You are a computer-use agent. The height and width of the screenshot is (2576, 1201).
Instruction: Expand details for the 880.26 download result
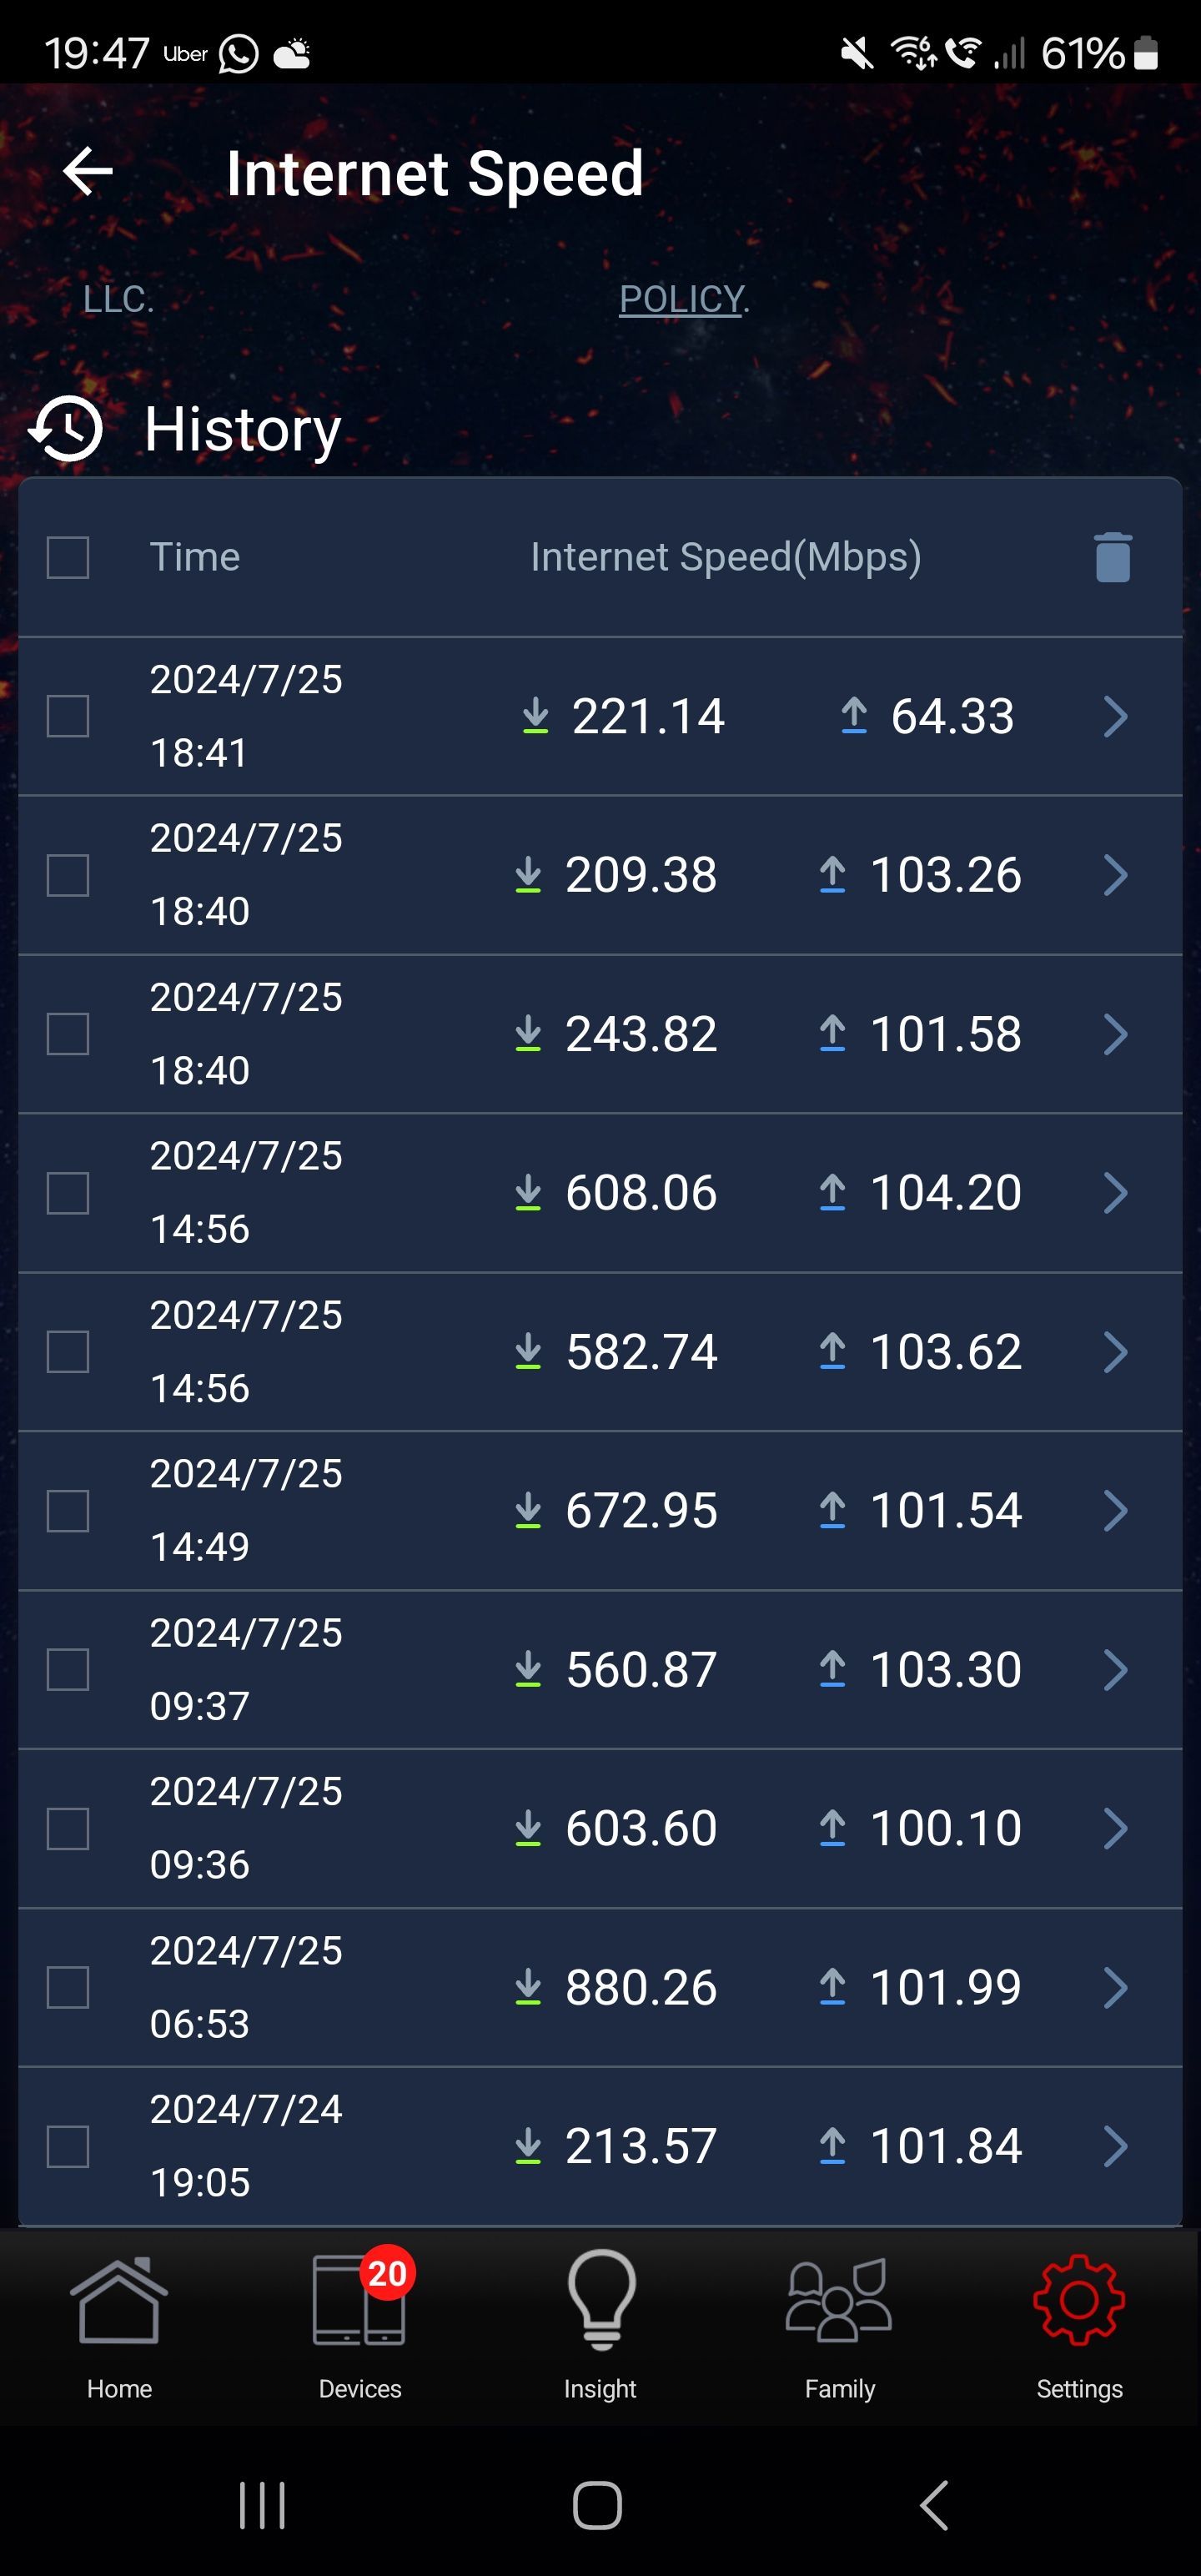[x=1115, y=1987]
